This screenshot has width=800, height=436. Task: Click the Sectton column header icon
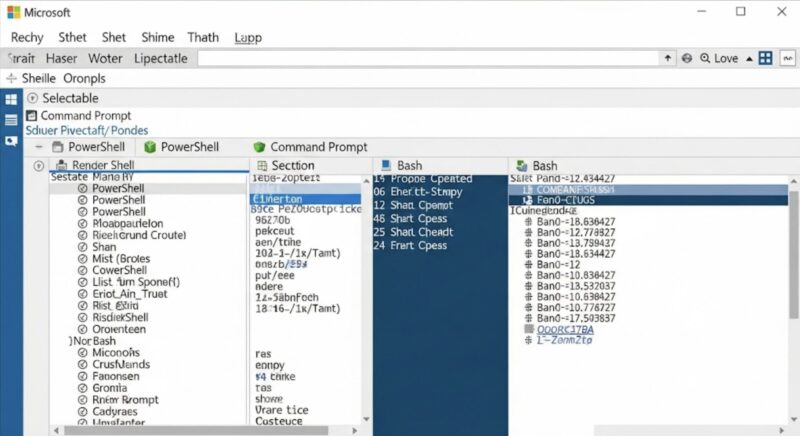pos(262,165)
